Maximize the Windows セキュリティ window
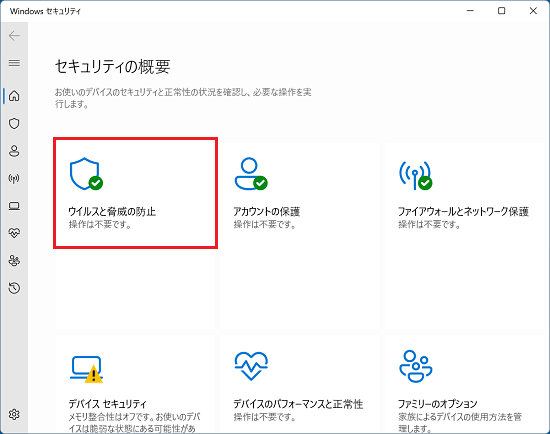This screenshot has height=434, width=550. pos(502,11)
